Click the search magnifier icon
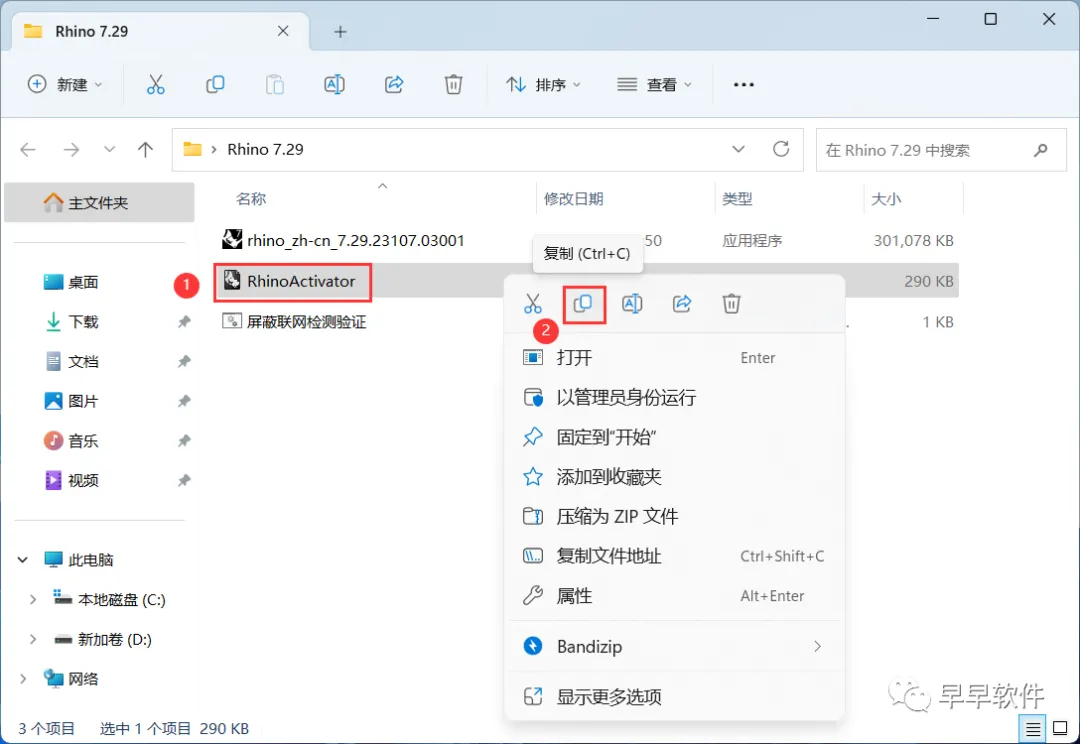 pos(1041,149)
